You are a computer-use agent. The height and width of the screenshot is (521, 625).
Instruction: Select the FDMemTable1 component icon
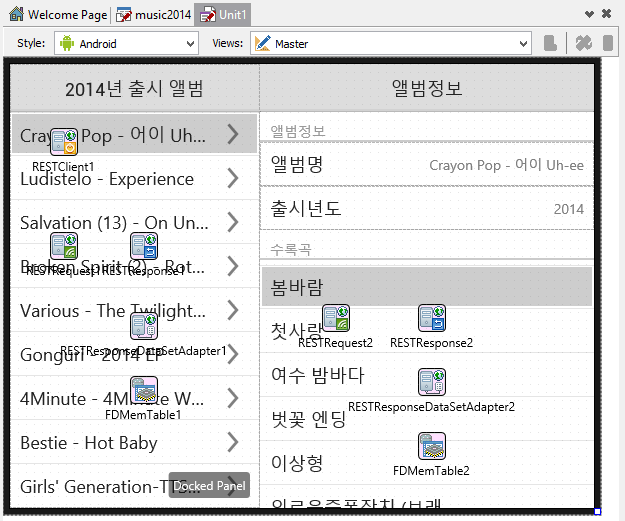coord(144,389)
